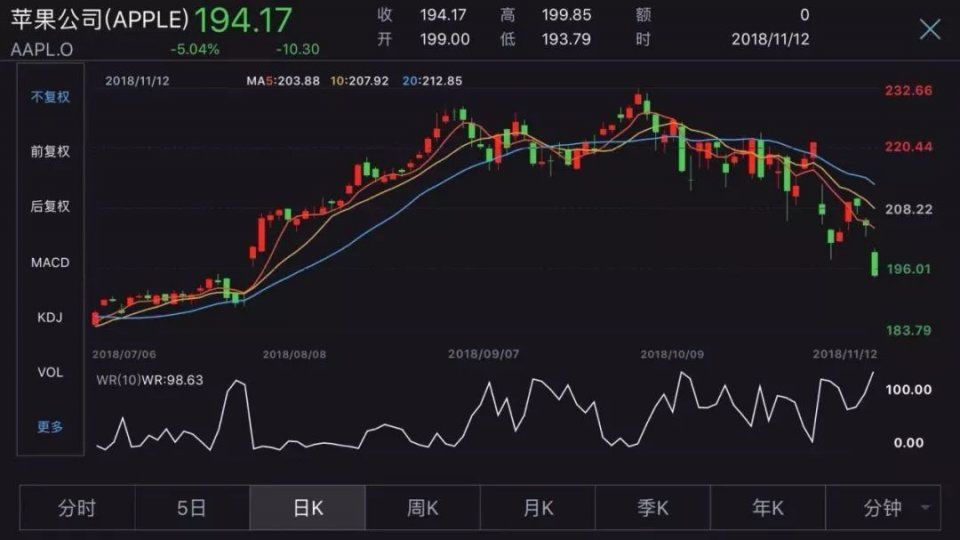Switch to the 周K weekly candlestick tab
960x540 pixels.
pyautogui.click(x=422, y=508)
